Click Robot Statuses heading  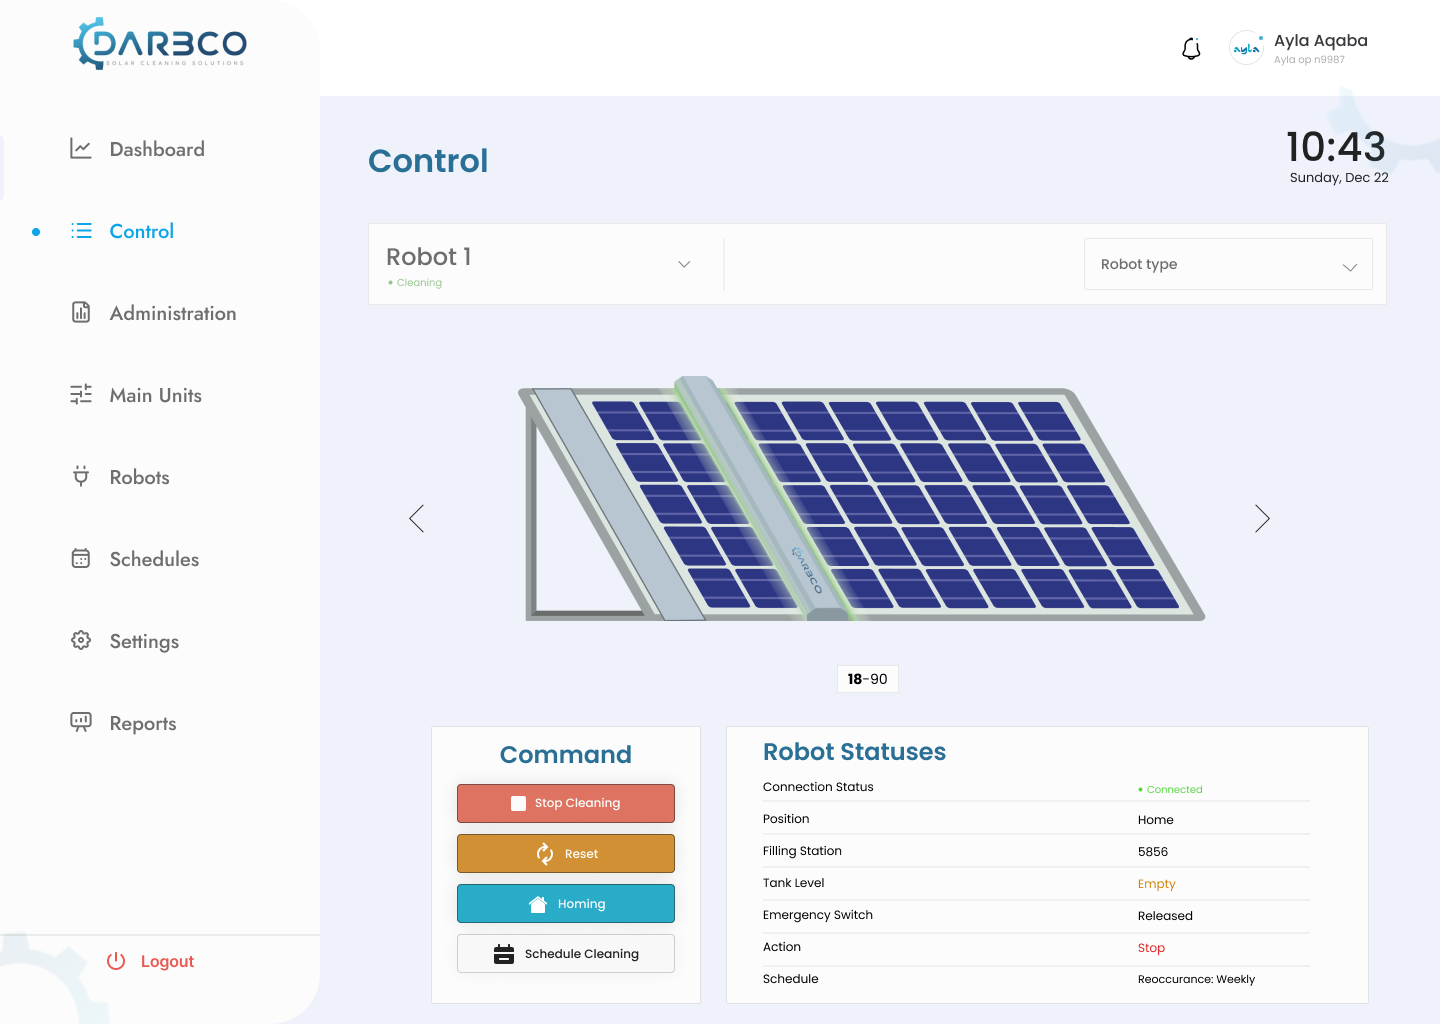point(855,752)
